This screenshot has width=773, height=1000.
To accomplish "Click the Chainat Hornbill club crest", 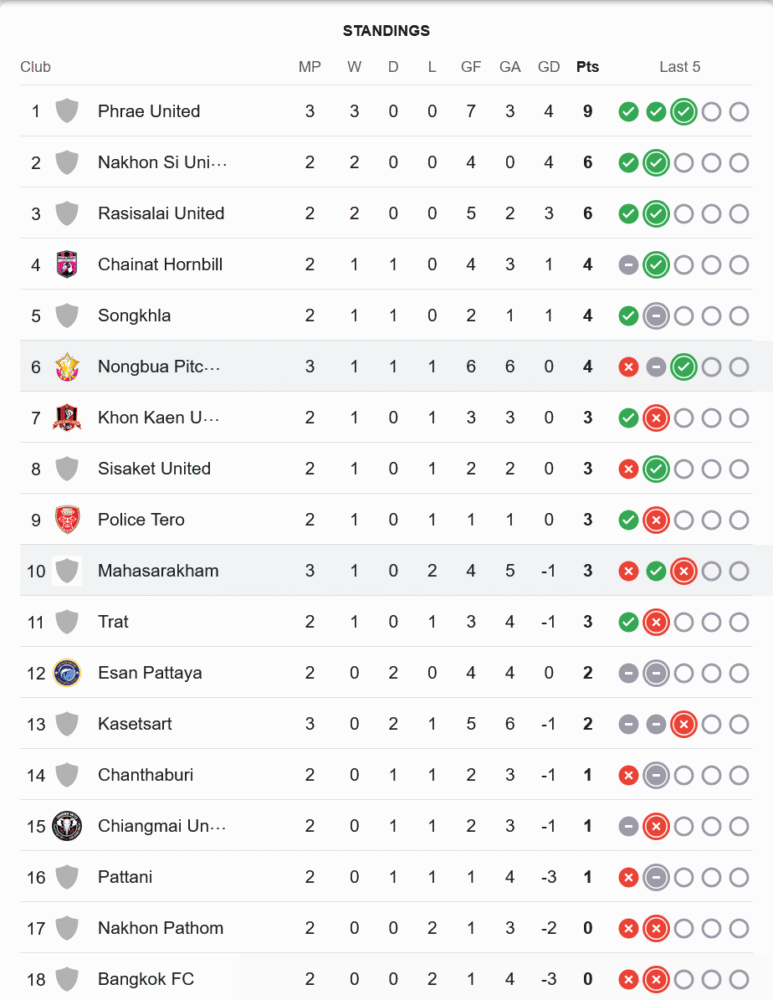I will 67,264.
